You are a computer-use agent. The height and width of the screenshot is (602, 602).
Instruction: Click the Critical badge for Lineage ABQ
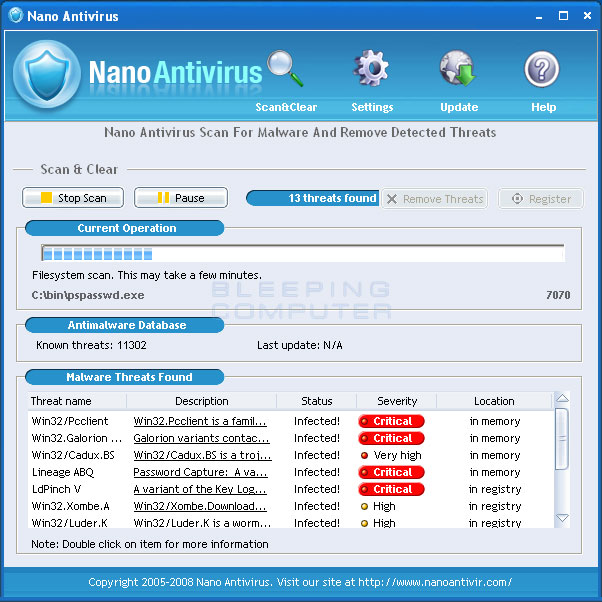tap(391, 472)
